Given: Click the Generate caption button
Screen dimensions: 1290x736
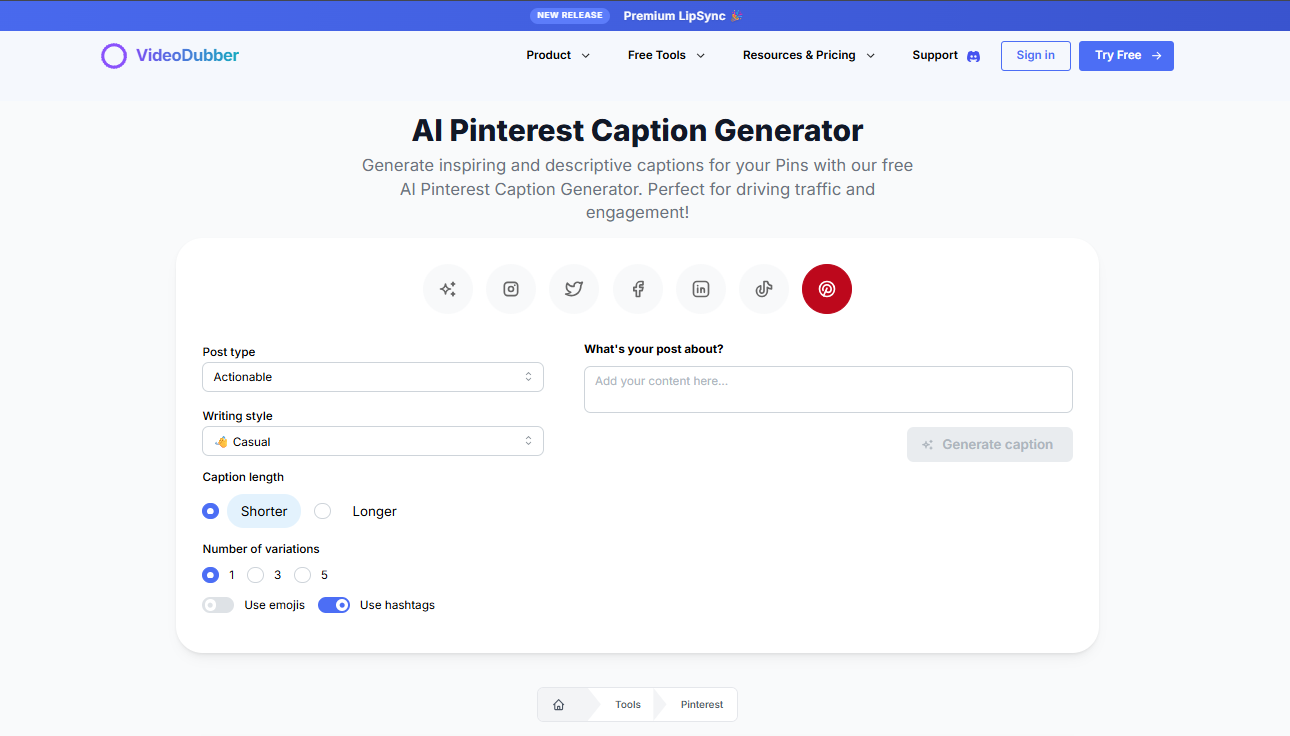Looking at the screenshot, I should point(990,445).
